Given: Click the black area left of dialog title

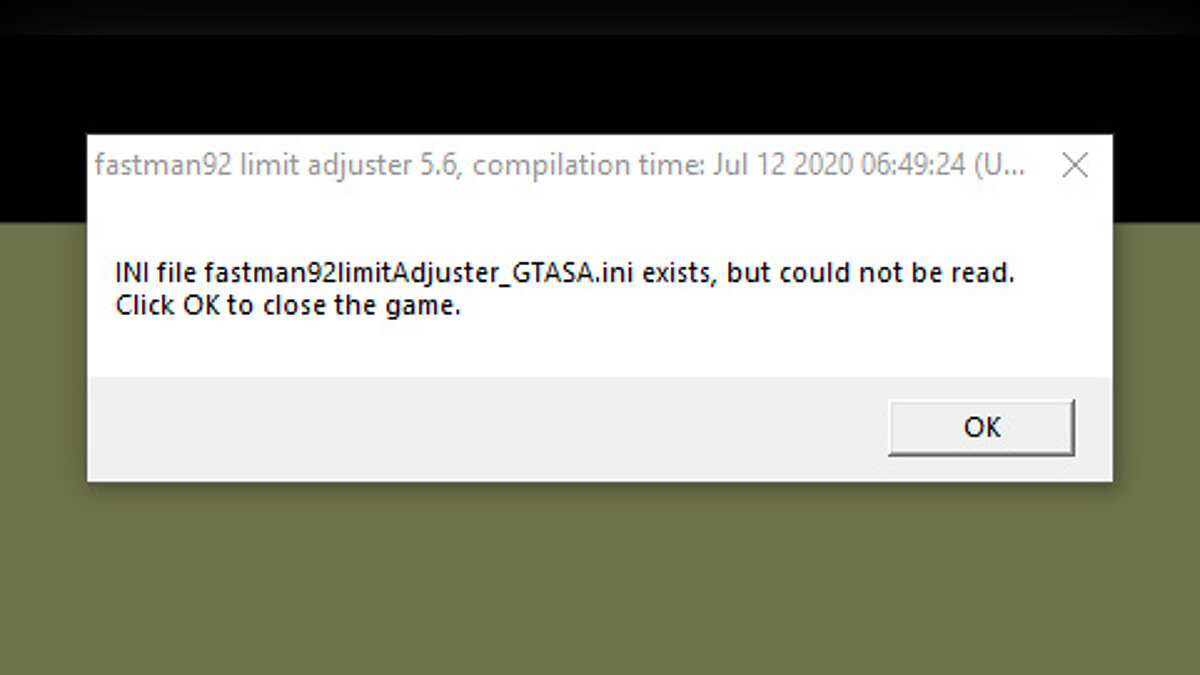Looking at the screenshot, I should point(43,175).
